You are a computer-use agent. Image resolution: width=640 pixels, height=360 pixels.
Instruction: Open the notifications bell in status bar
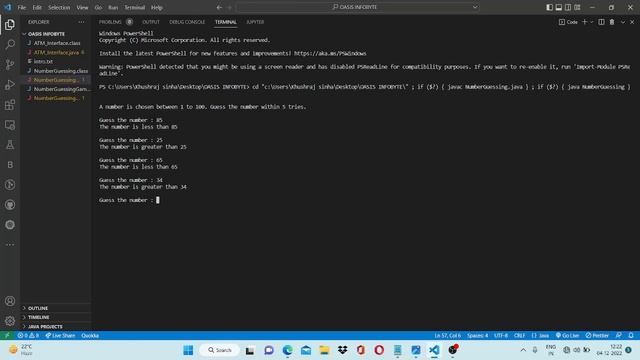[x=631, y=336]
